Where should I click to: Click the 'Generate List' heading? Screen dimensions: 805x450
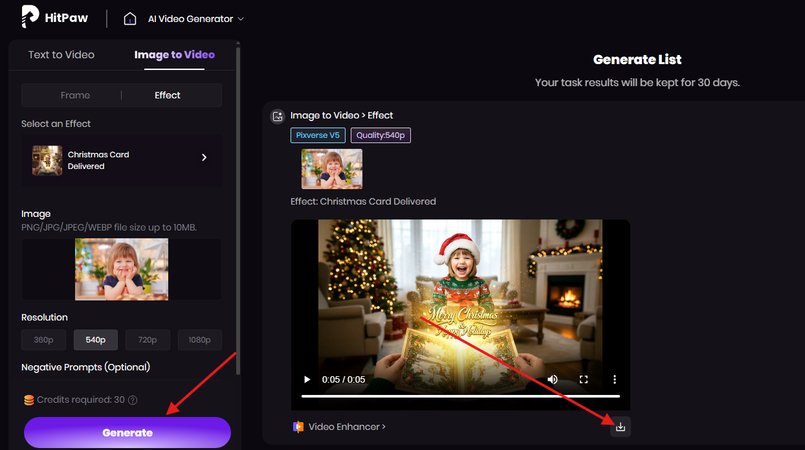tap(637, 60)
